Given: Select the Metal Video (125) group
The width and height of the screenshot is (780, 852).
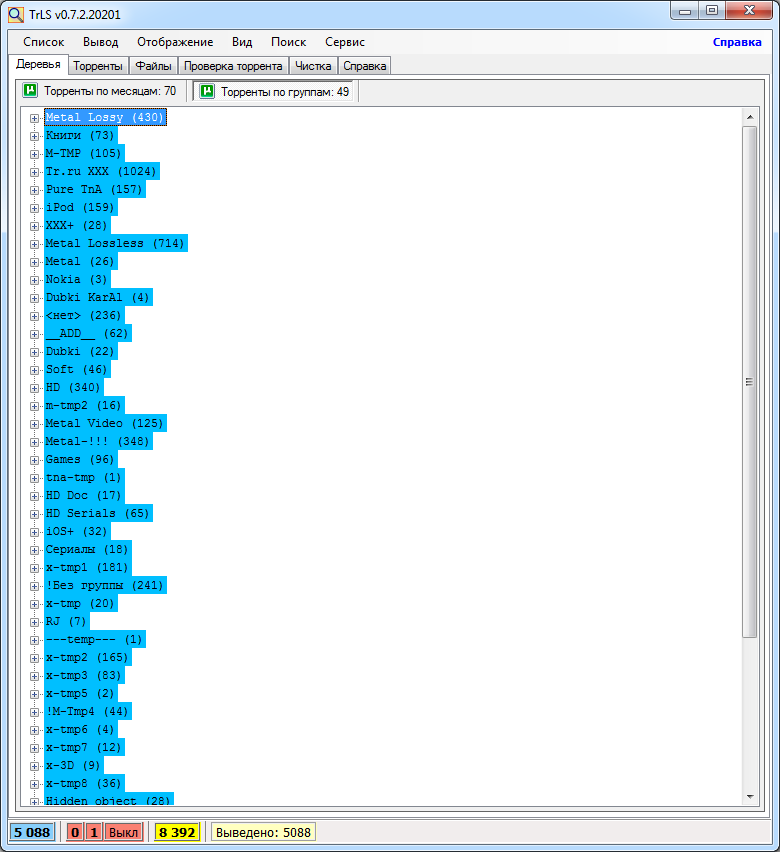Looking at the screenshot, I should coord(105,423).
